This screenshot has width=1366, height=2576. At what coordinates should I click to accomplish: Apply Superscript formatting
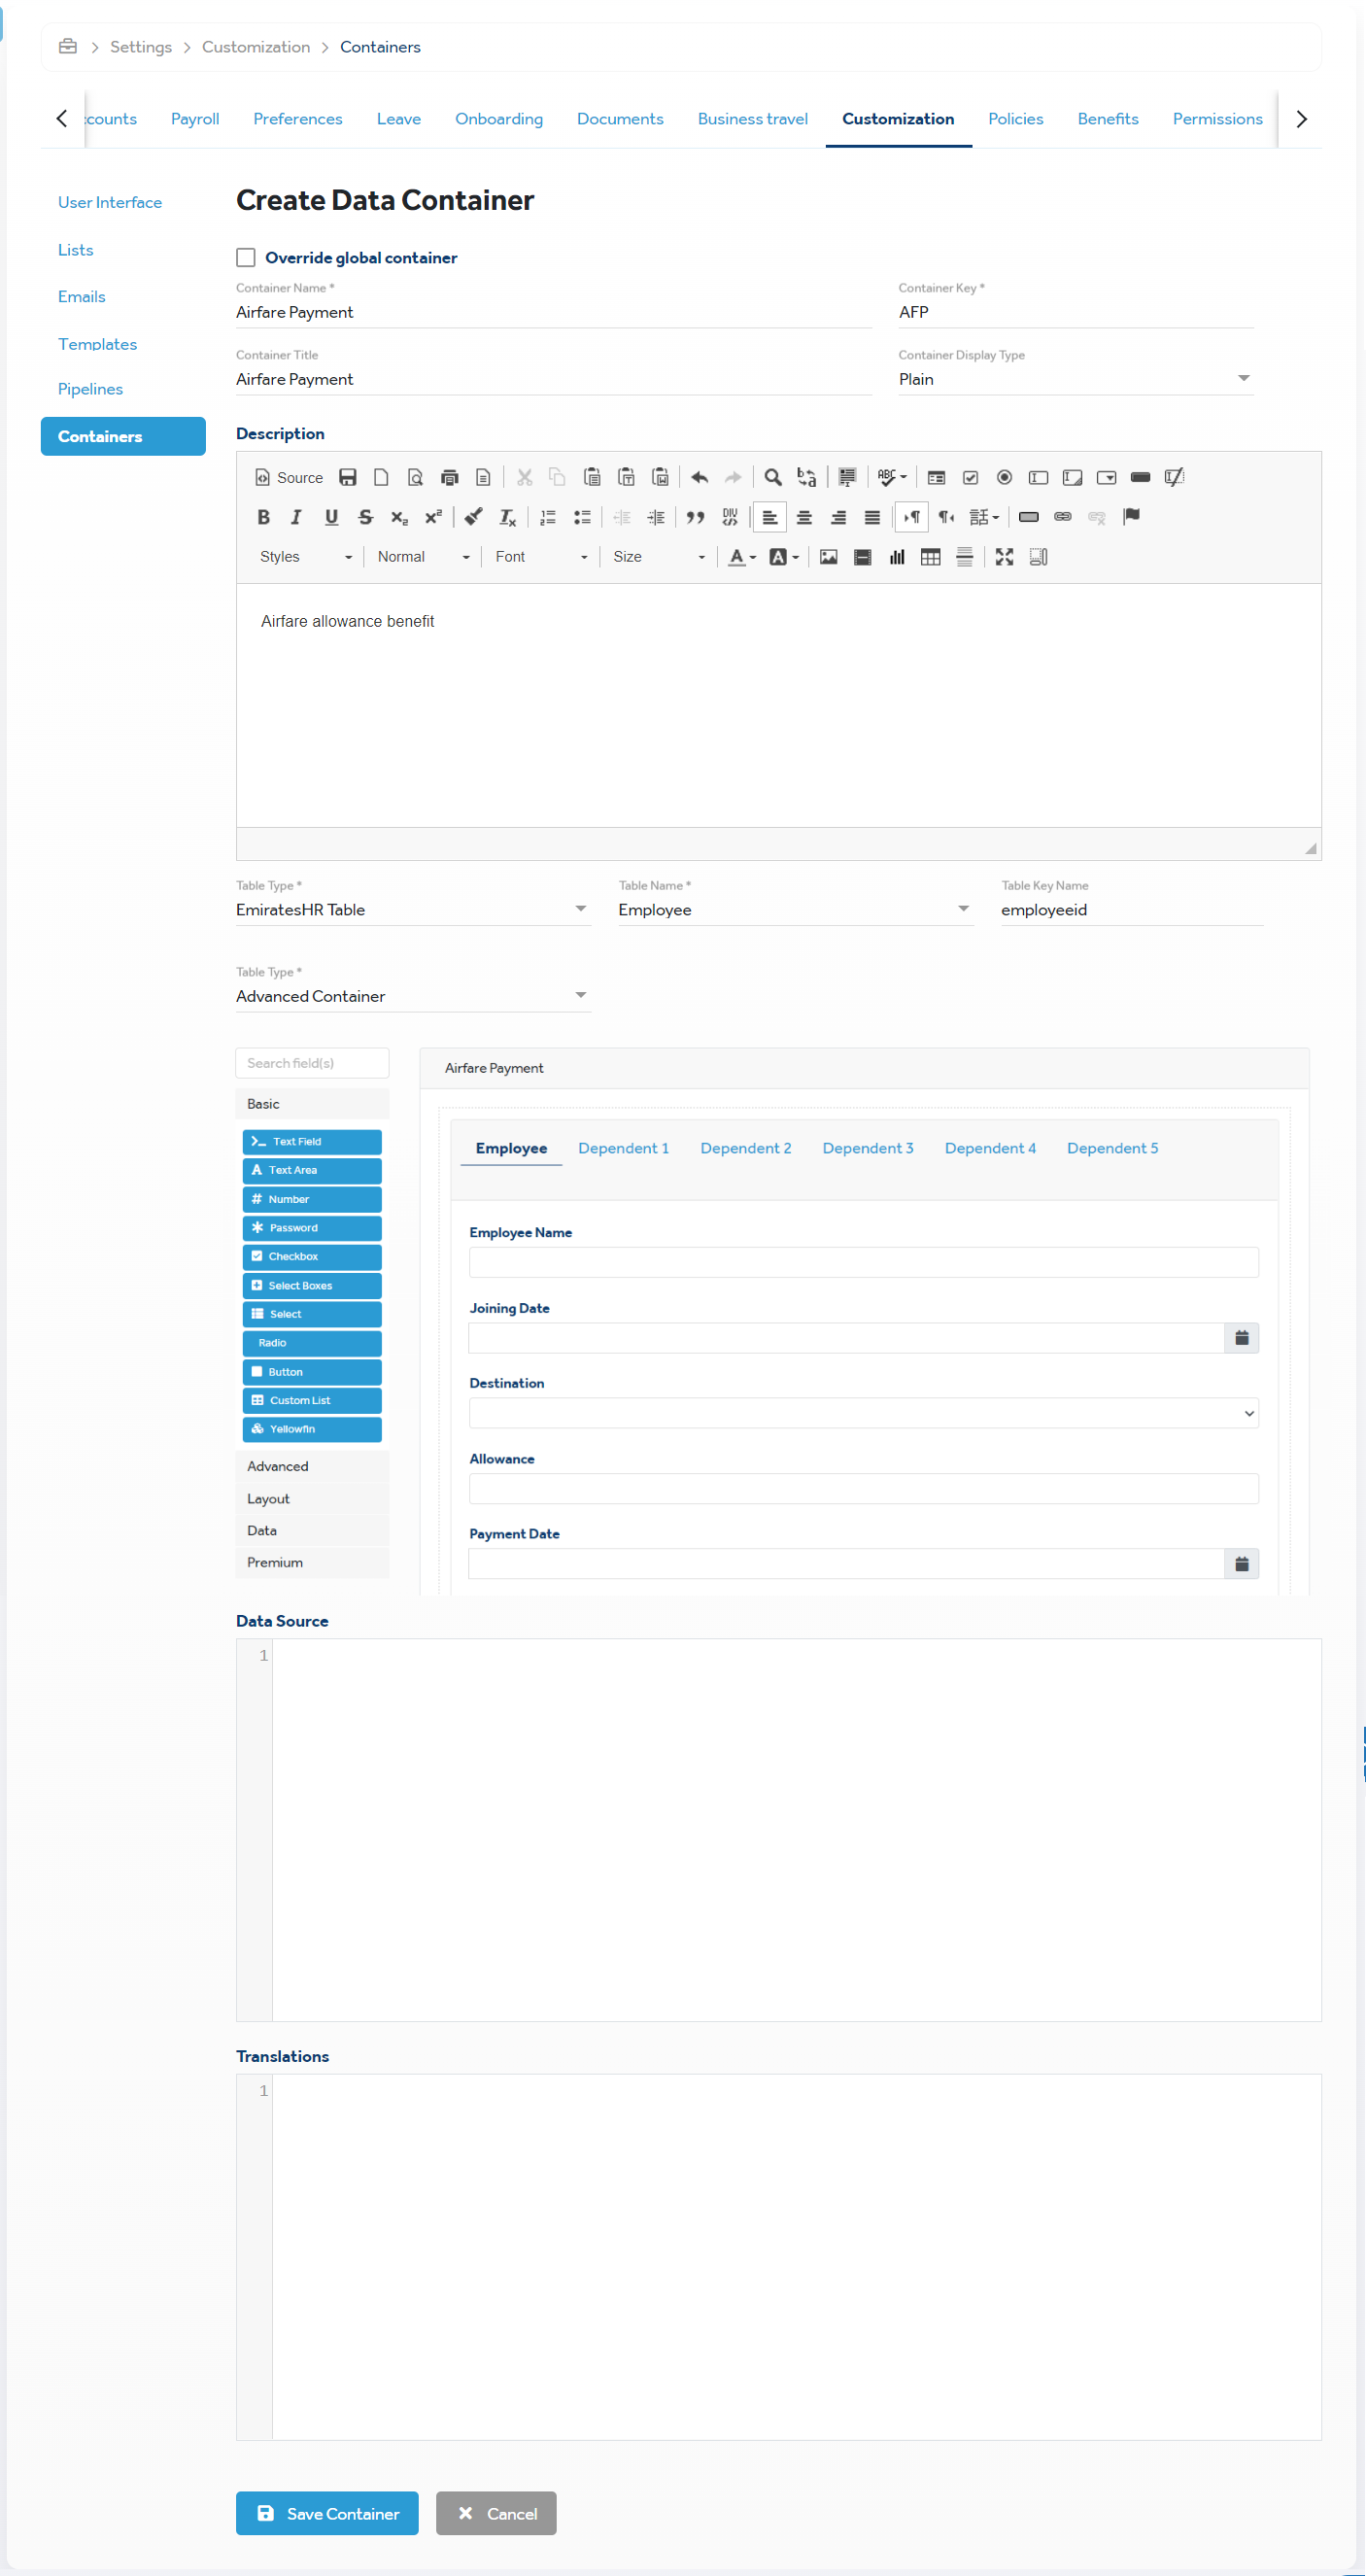(x=433, y=517)
